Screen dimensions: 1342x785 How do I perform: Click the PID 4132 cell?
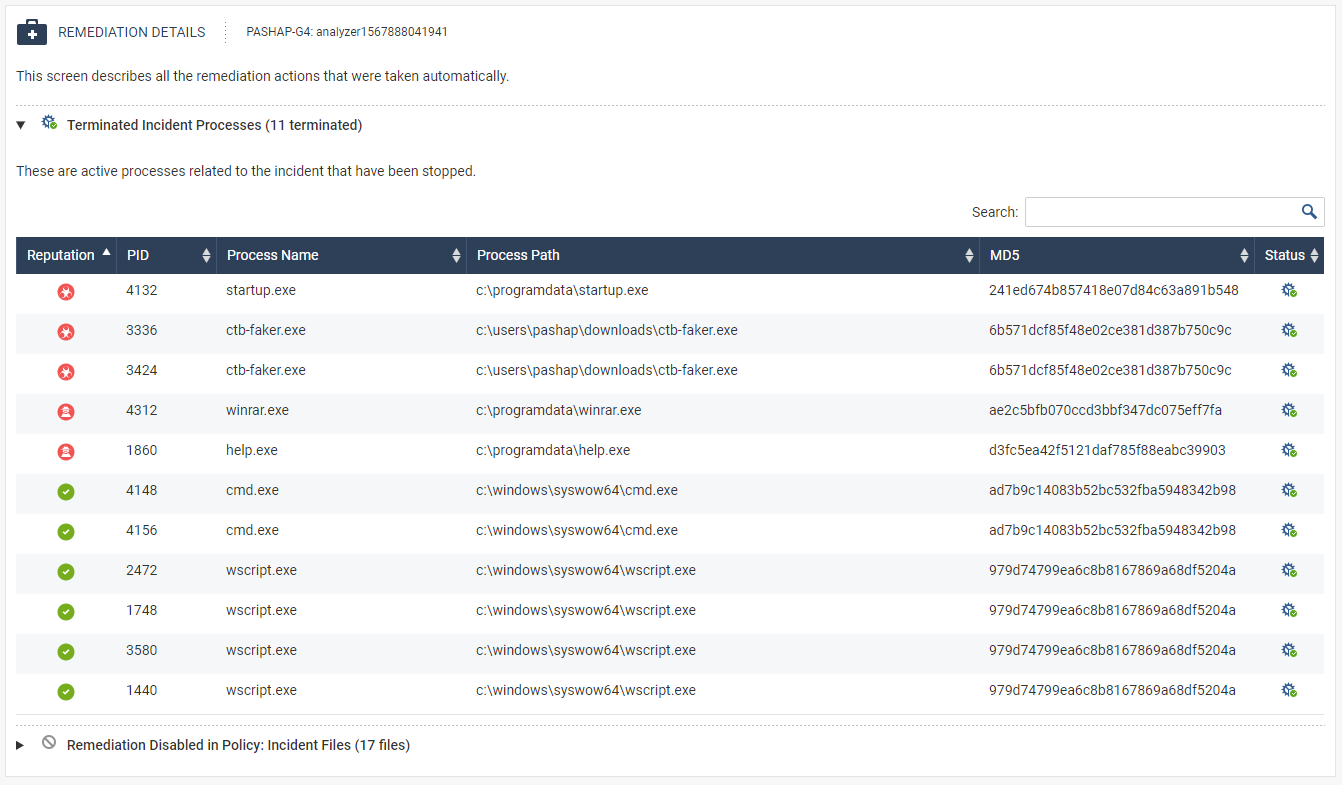(142, 290)
